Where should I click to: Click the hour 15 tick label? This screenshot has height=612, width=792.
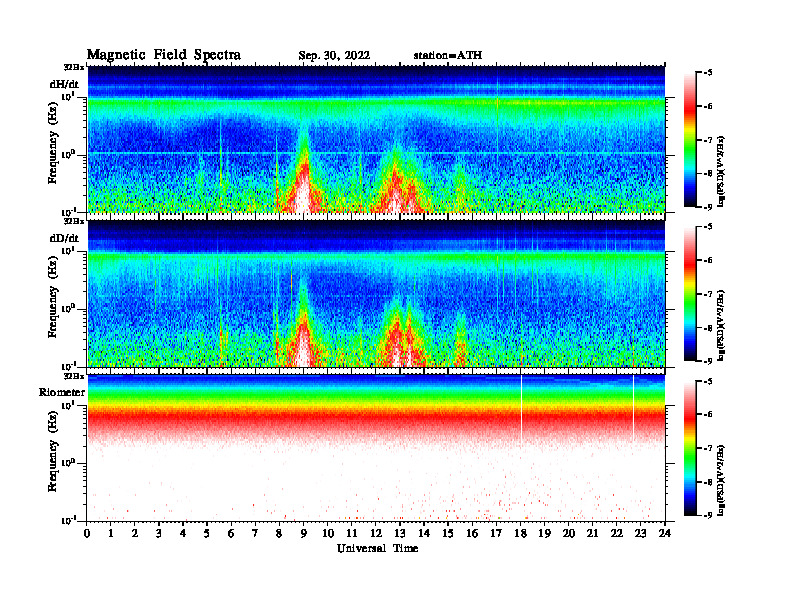pyautogui.click(x=448, y=534)
